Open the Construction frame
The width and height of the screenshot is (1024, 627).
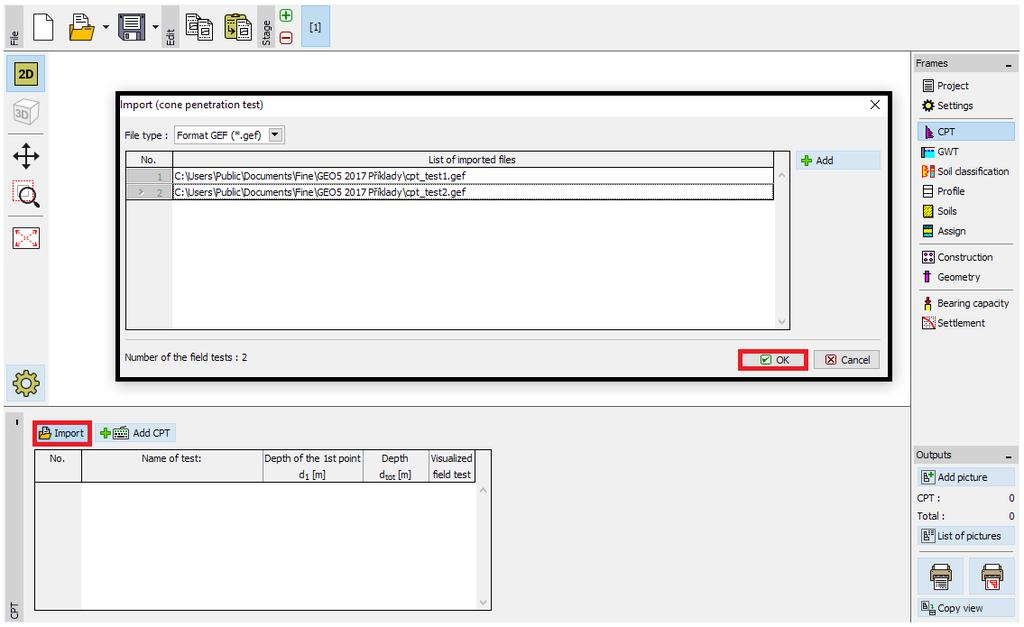coord(967,257)
